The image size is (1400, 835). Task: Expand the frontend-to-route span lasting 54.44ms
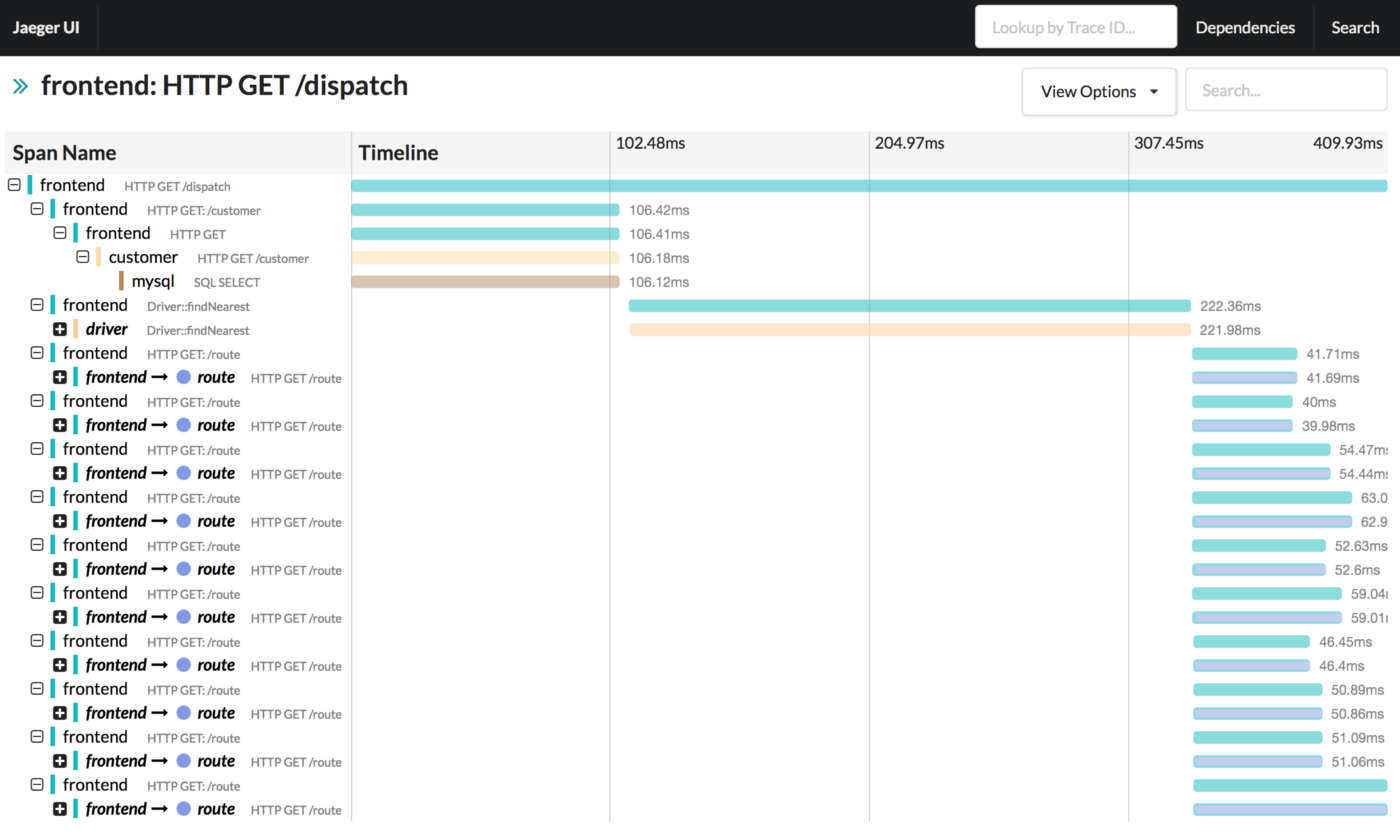pos(60,473)
